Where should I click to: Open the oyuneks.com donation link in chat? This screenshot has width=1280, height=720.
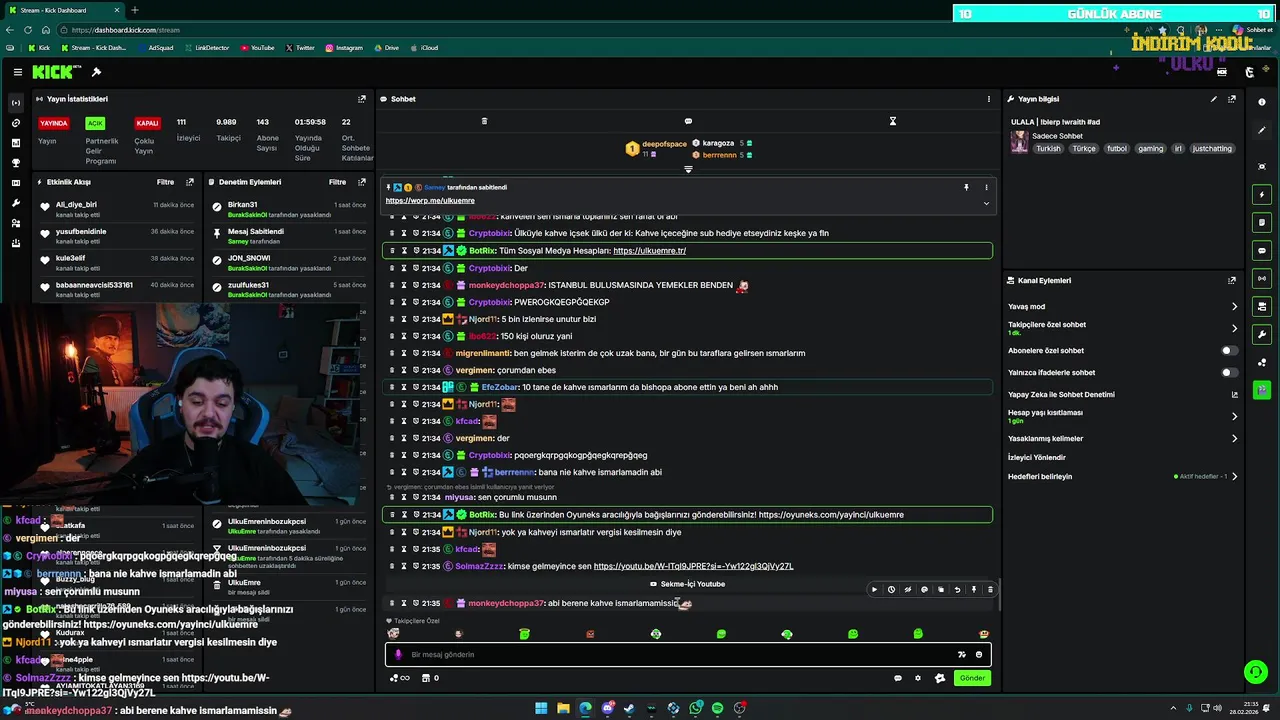click(x=831, y=515)
